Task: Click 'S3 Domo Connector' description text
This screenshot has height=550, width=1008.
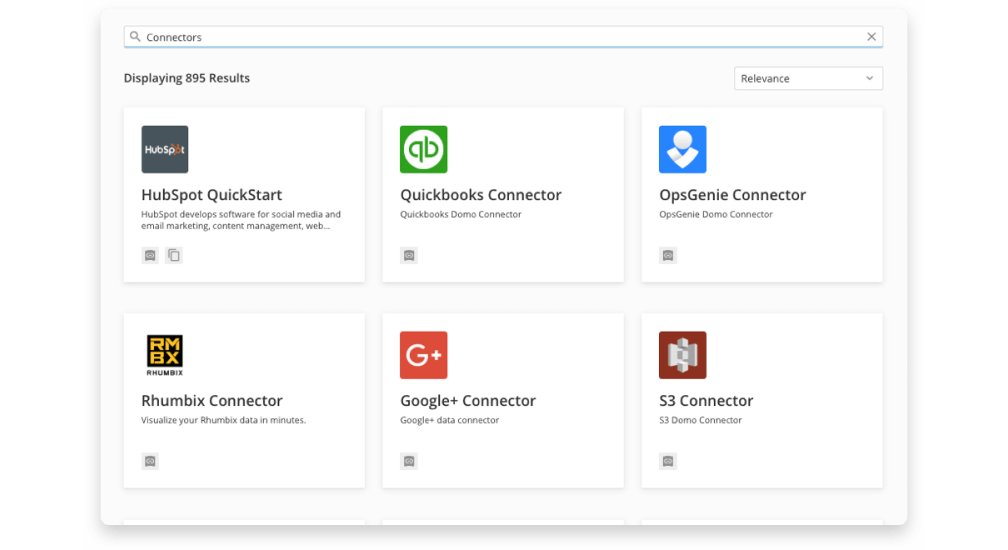Action: (700, 420)
